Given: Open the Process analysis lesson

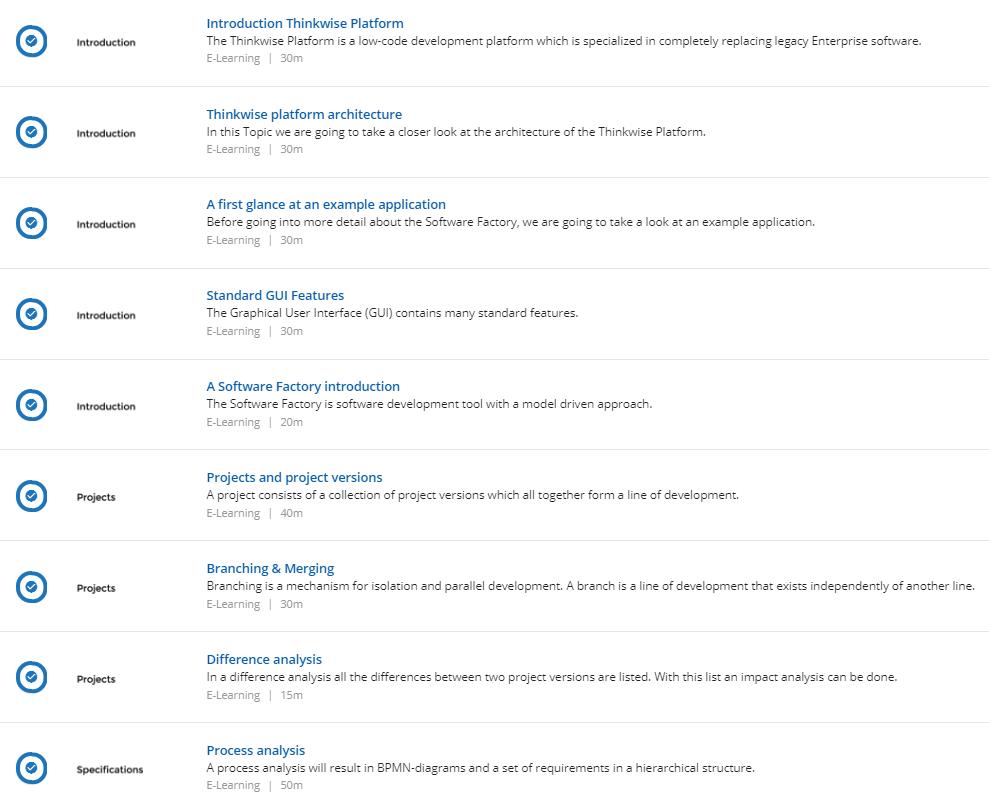Looking at the screenshot, I should coord(255,750).
